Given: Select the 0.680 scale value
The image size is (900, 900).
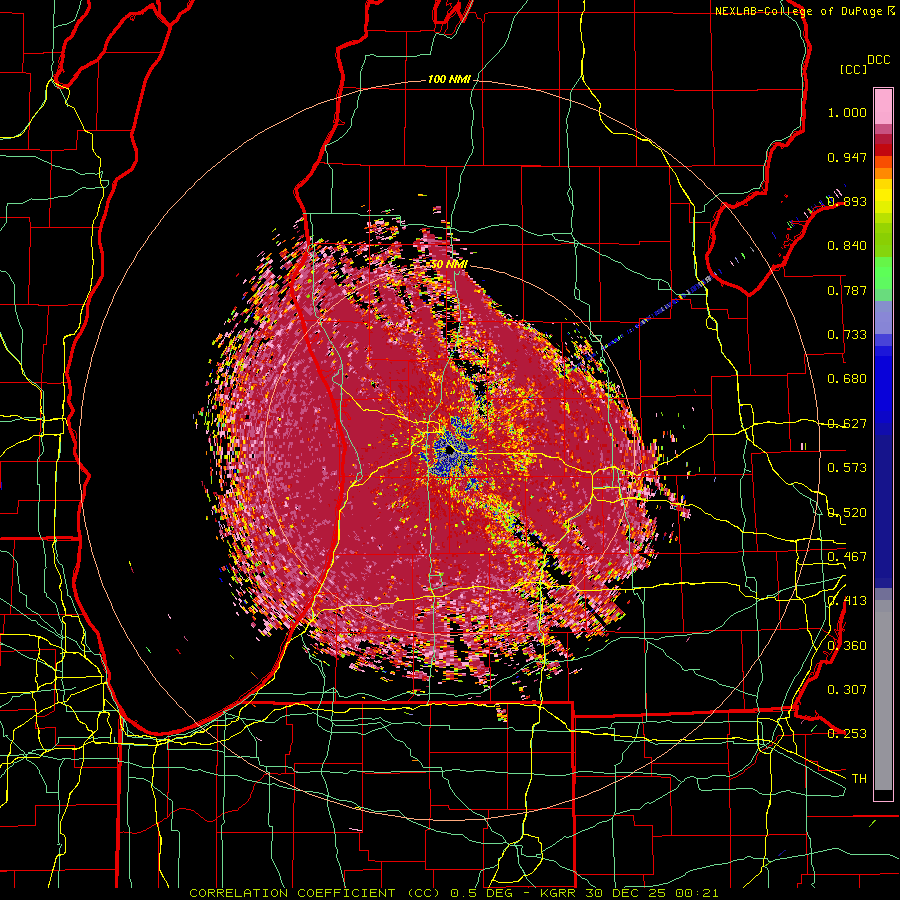Looking at the screenshot, I should pyautogui.click(x=847, y=379).
